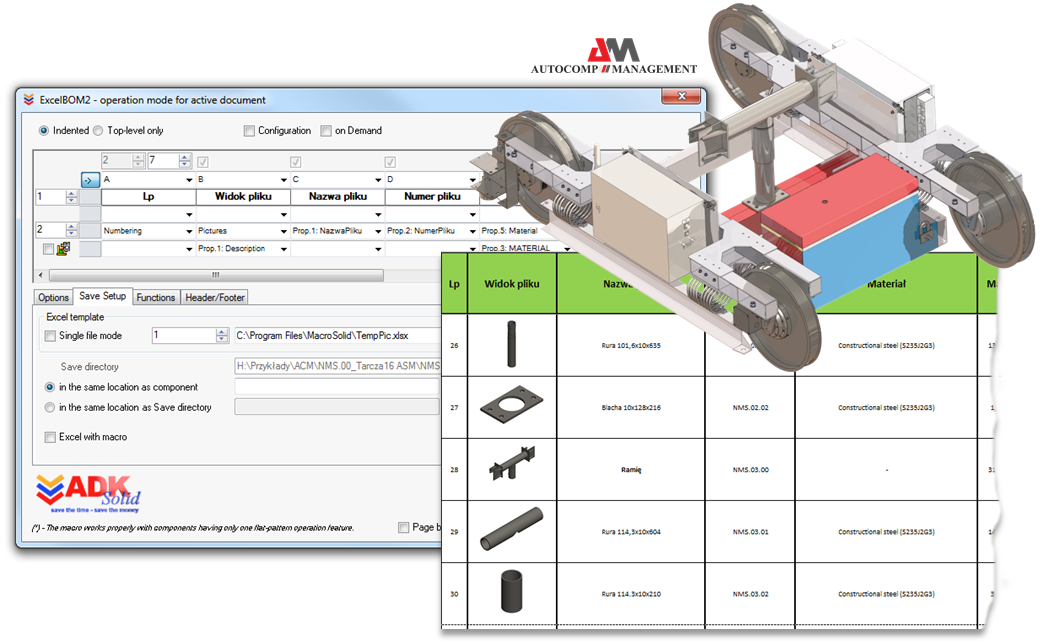Toggle the checkbox above column B
Image resolution: width=1041 pixels, height=644 pixels.
(x=203, y=161)
